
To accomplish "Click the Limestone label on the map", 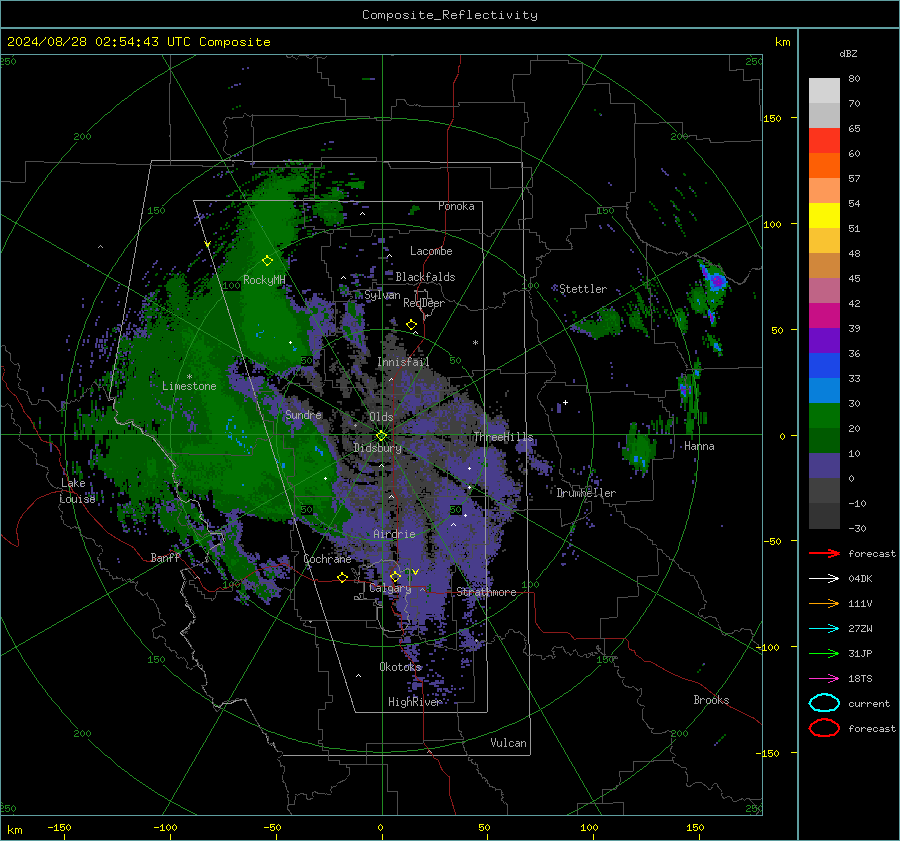I will tap(189, 386).
